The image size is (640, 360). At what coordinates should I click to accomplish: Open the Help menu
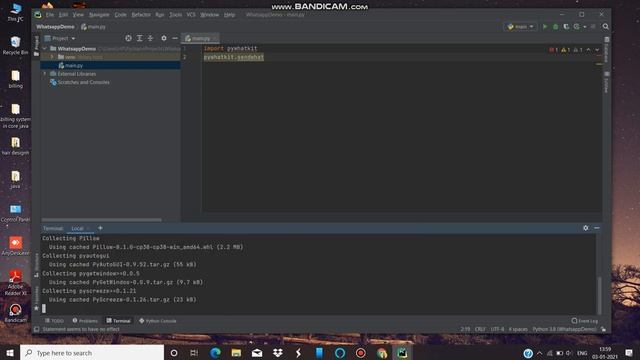[x=229, y=15]
